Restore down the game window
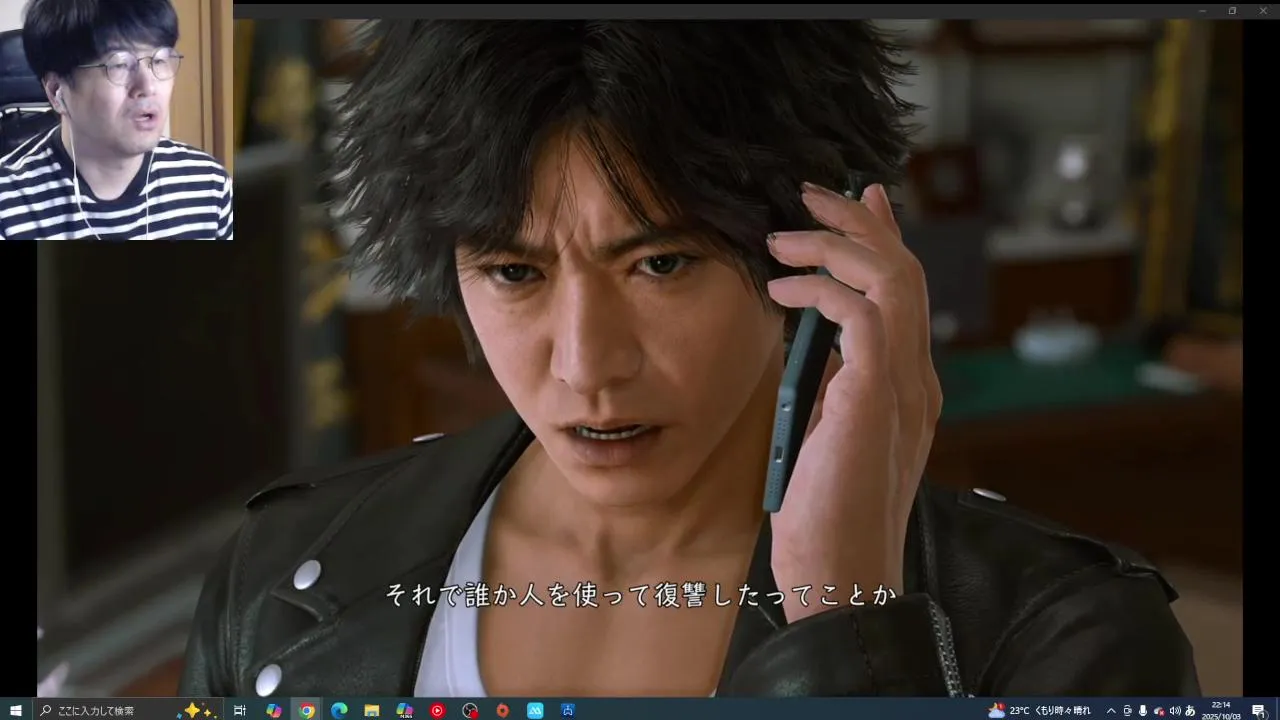The height and width of the screenshot is (720, 1280). (x=1232, y=11)
